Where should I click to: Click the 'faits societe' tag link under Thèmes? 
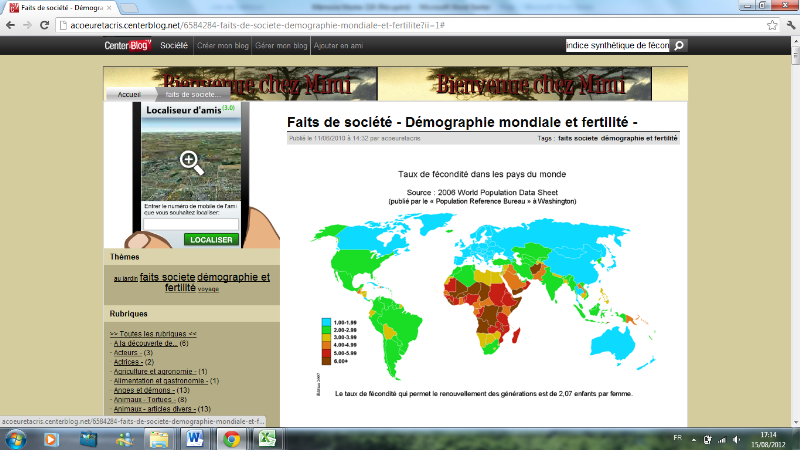[x=167, y=276]
